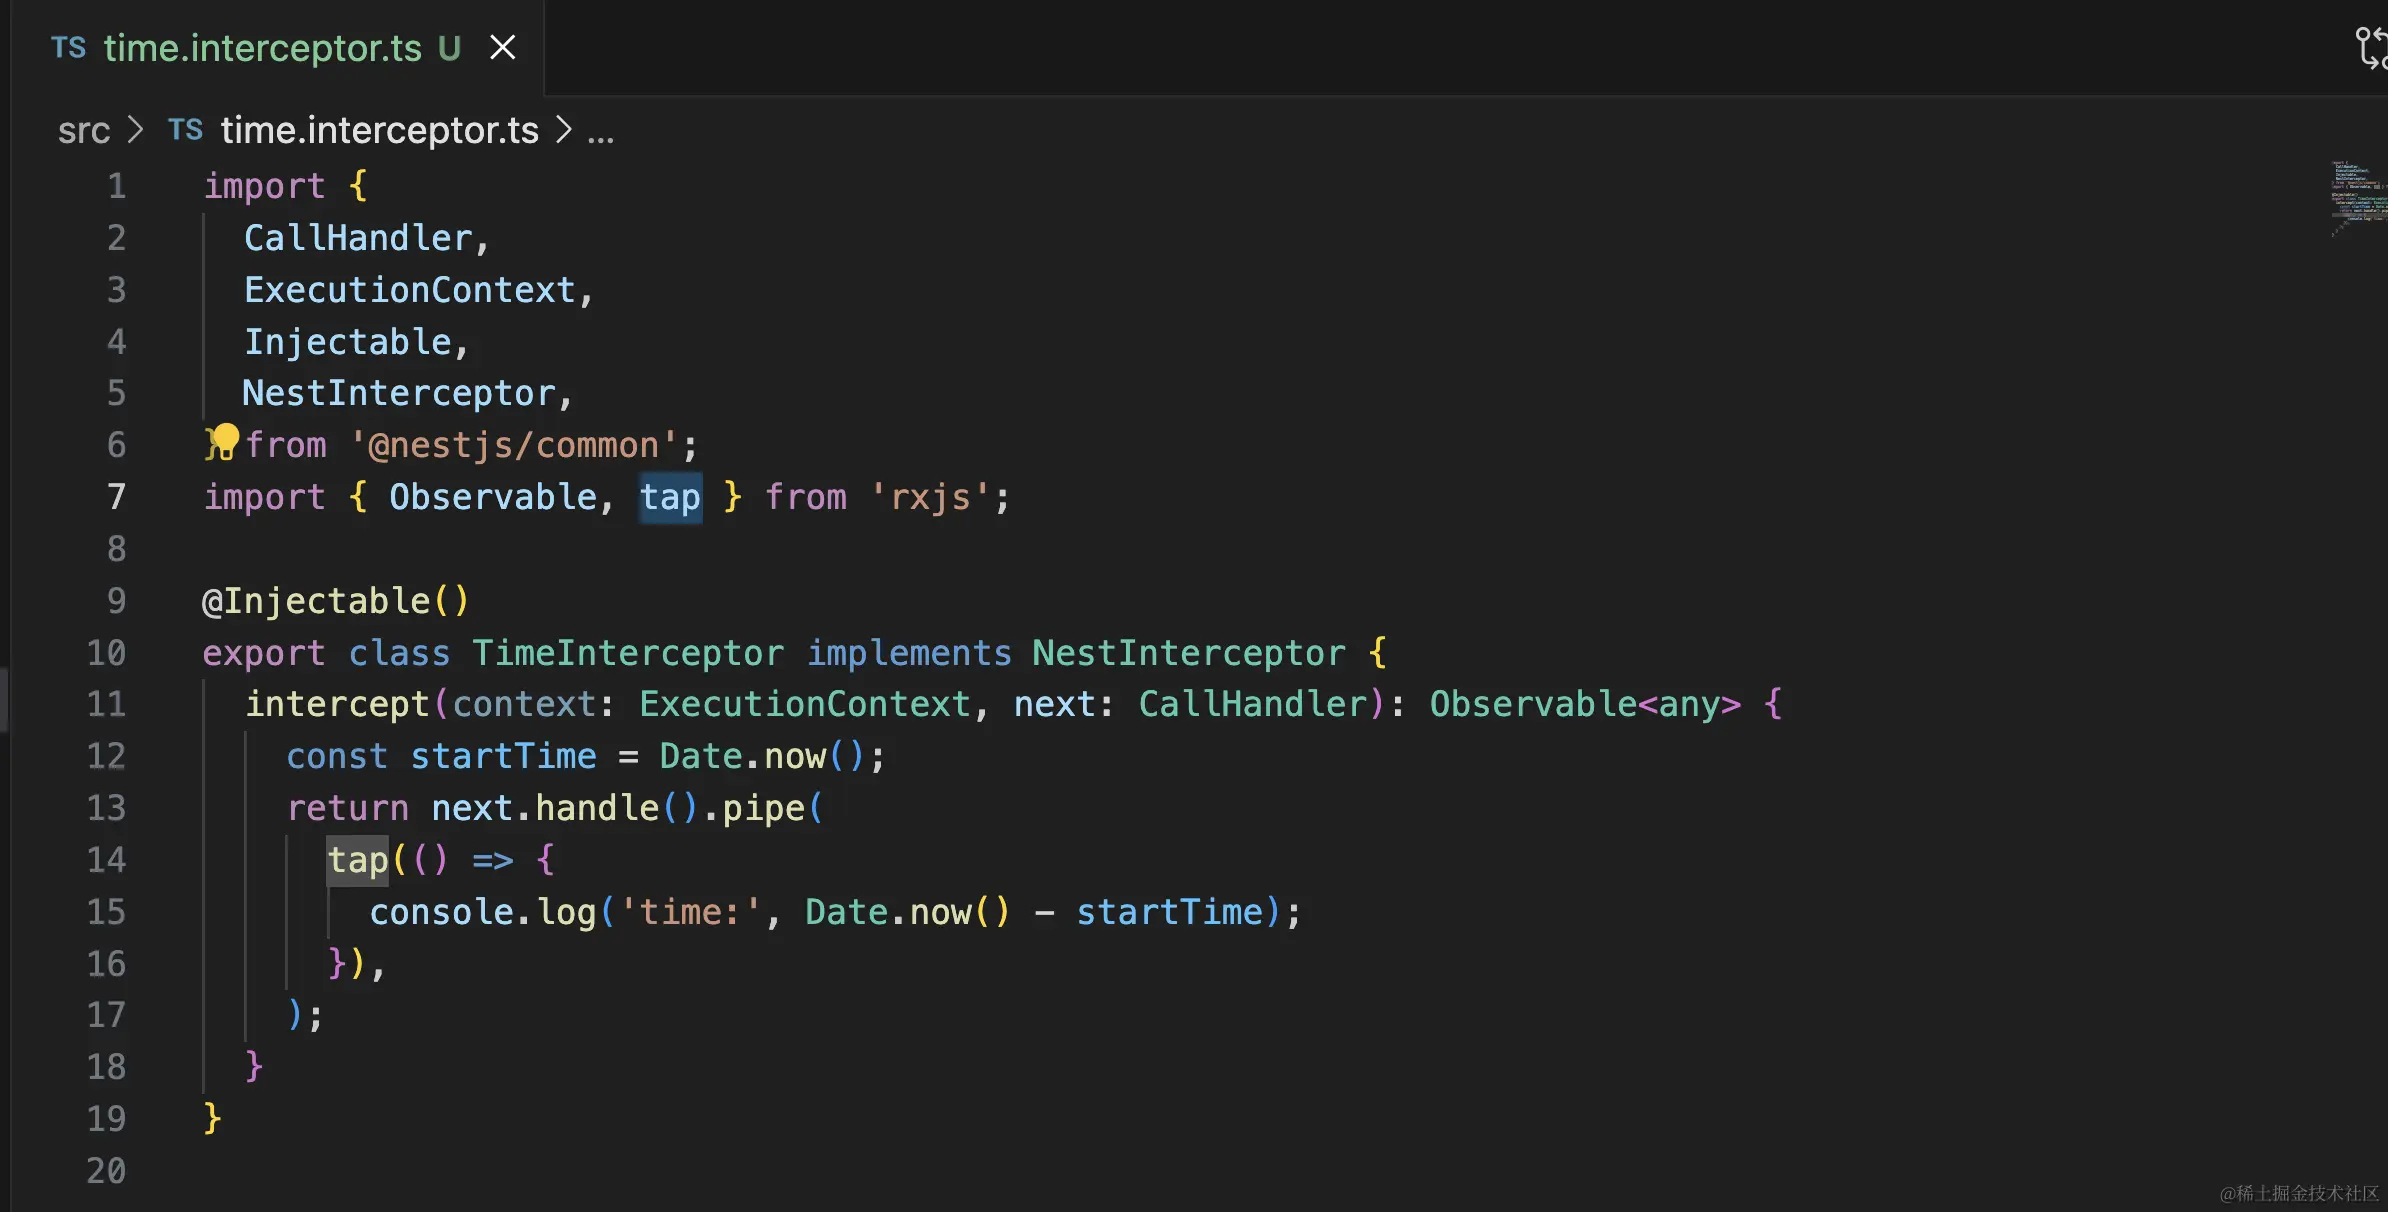Screen dimensions: 2388x1212
Task: Click the 'export' keyword on line 10
Action: [x=264, y=653]
